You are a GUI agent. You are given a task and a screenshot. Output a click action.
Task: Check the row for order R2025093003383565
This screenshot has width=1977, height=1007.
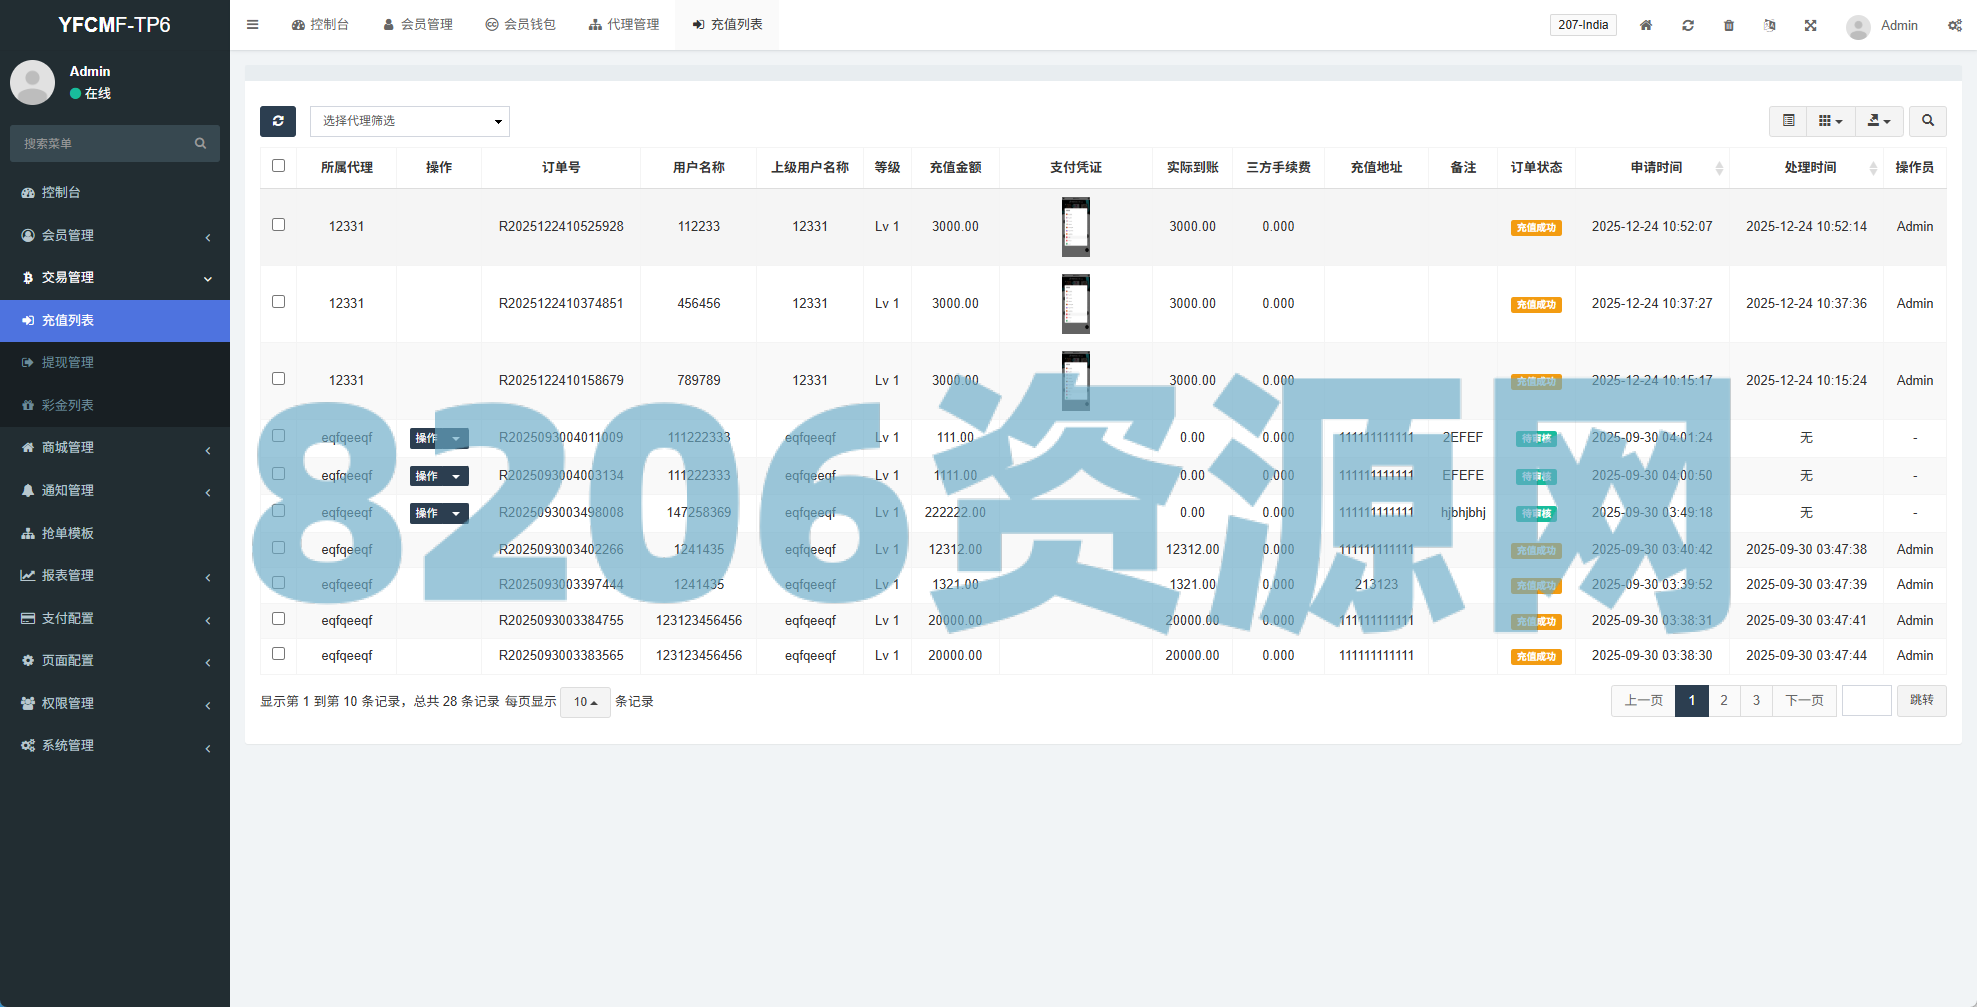tap(279, 654)
